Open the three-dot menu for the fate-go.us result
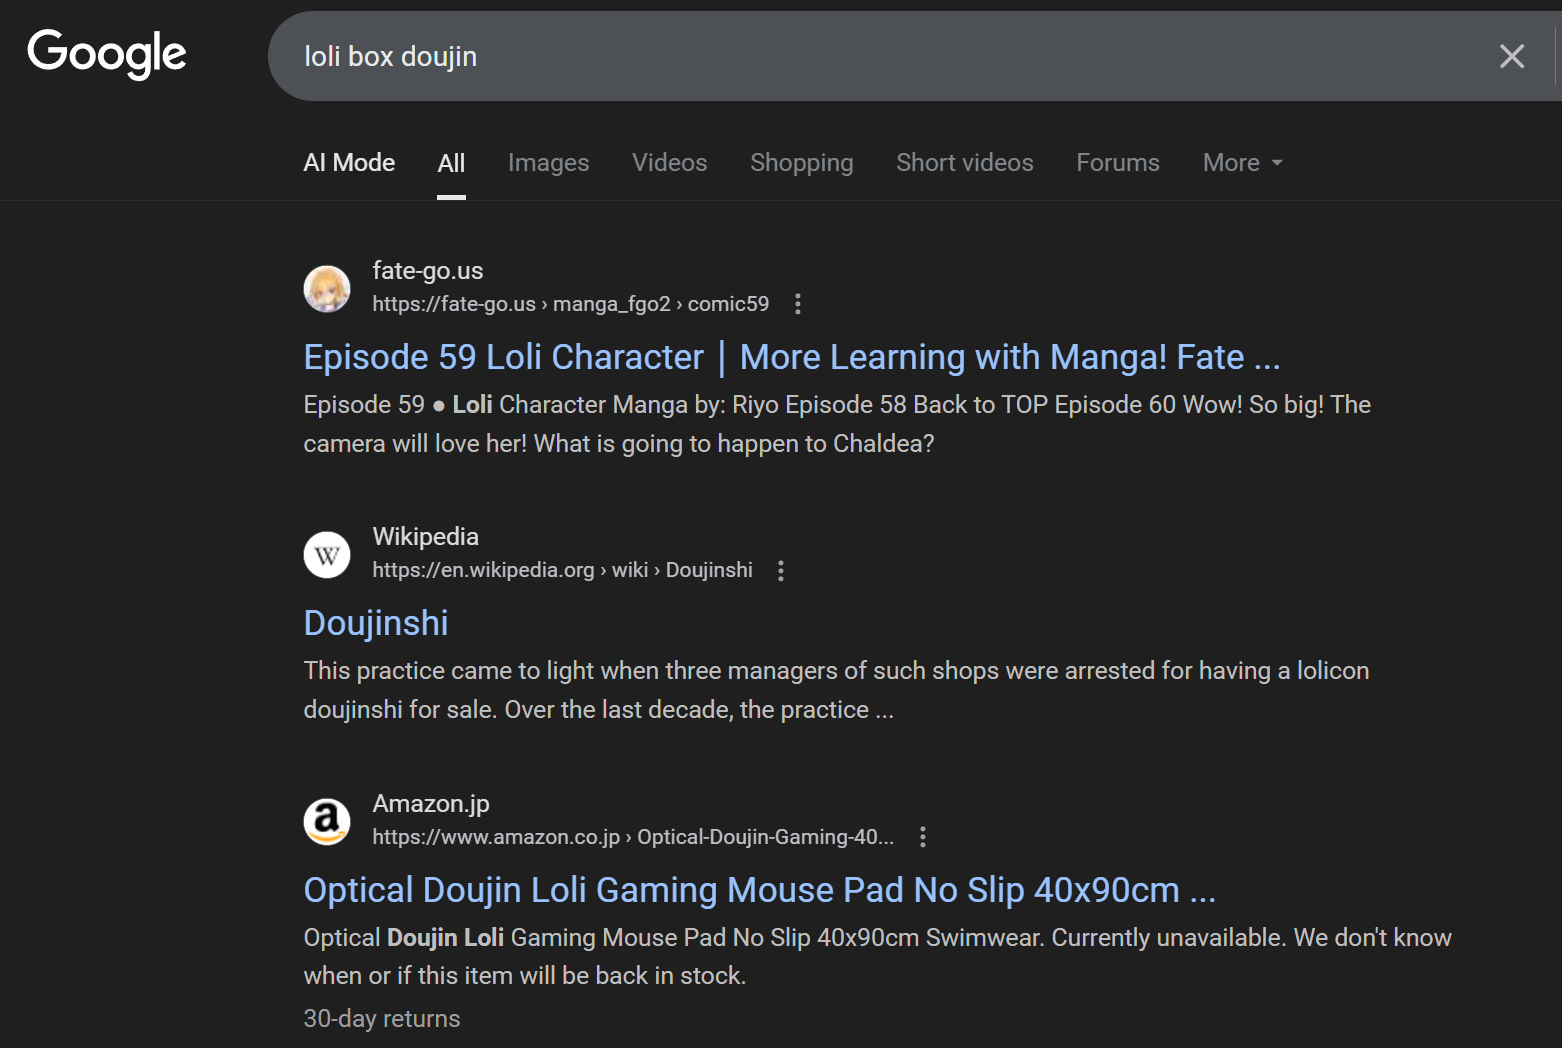1562x1048 pixels. tap(797, 304)
